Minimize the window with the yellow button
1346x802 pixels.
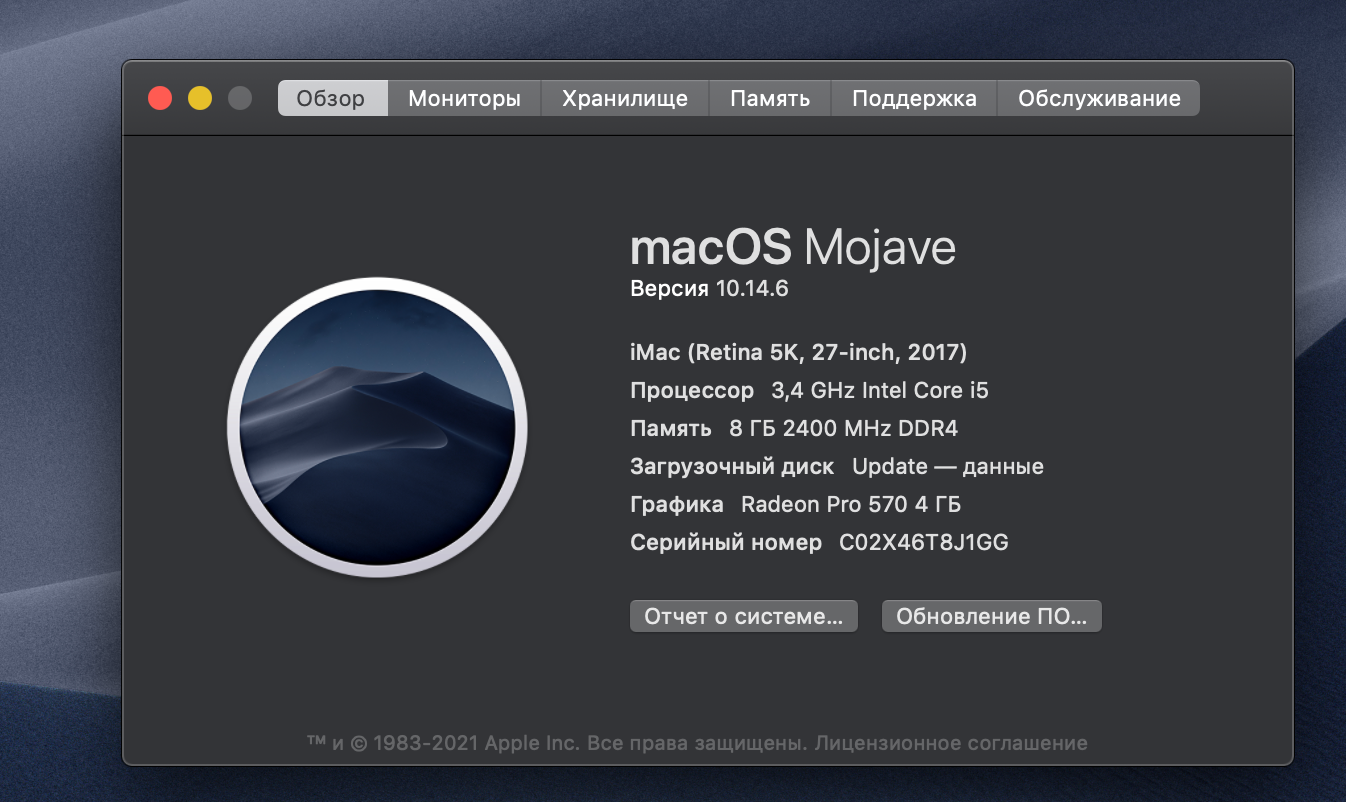click(200, 98)
